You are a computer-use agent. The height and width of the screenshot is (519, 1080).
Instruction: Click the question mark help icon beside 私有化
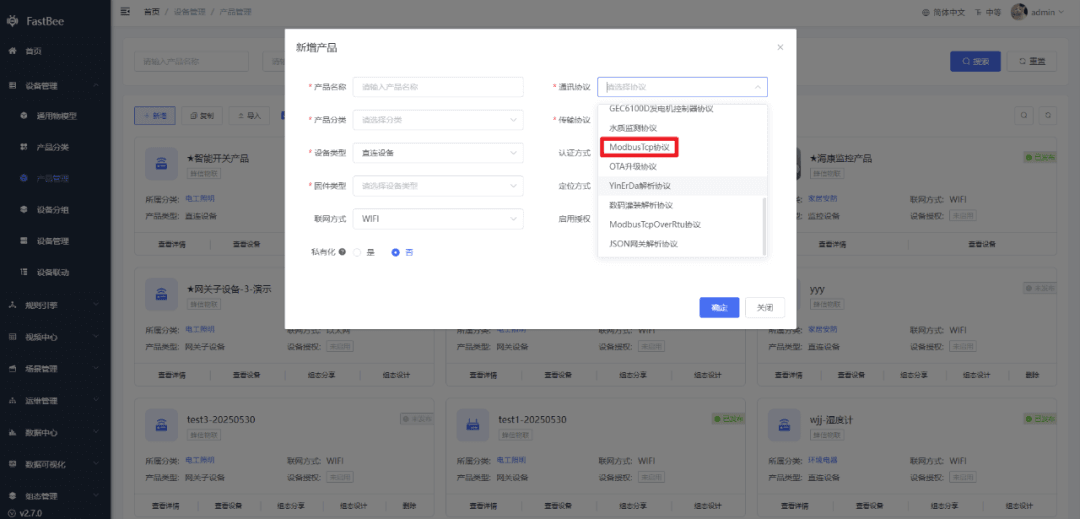point(342,252)
